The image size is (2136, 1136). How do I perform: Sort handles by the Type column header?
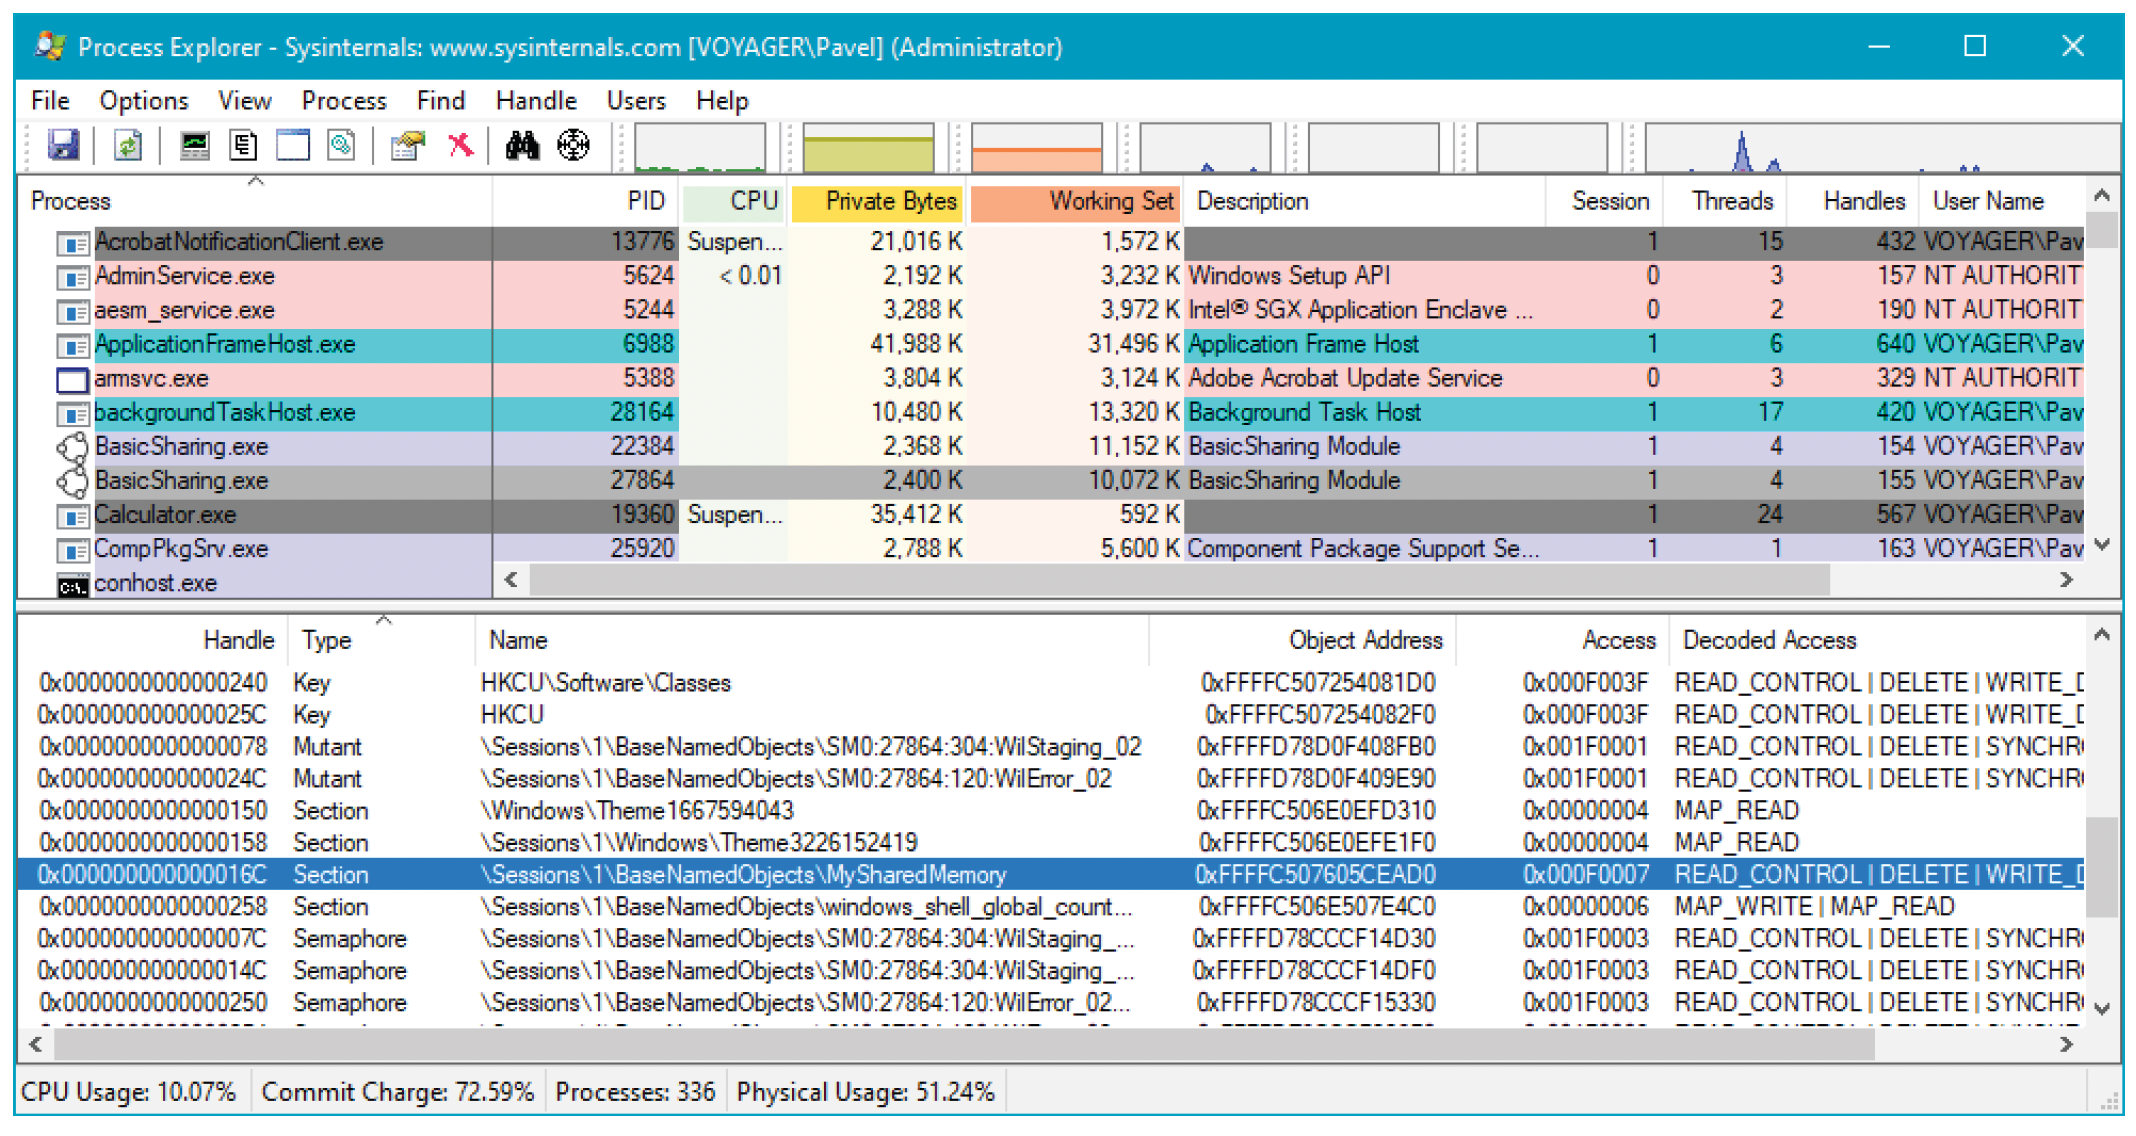click(x=382, y=641)
